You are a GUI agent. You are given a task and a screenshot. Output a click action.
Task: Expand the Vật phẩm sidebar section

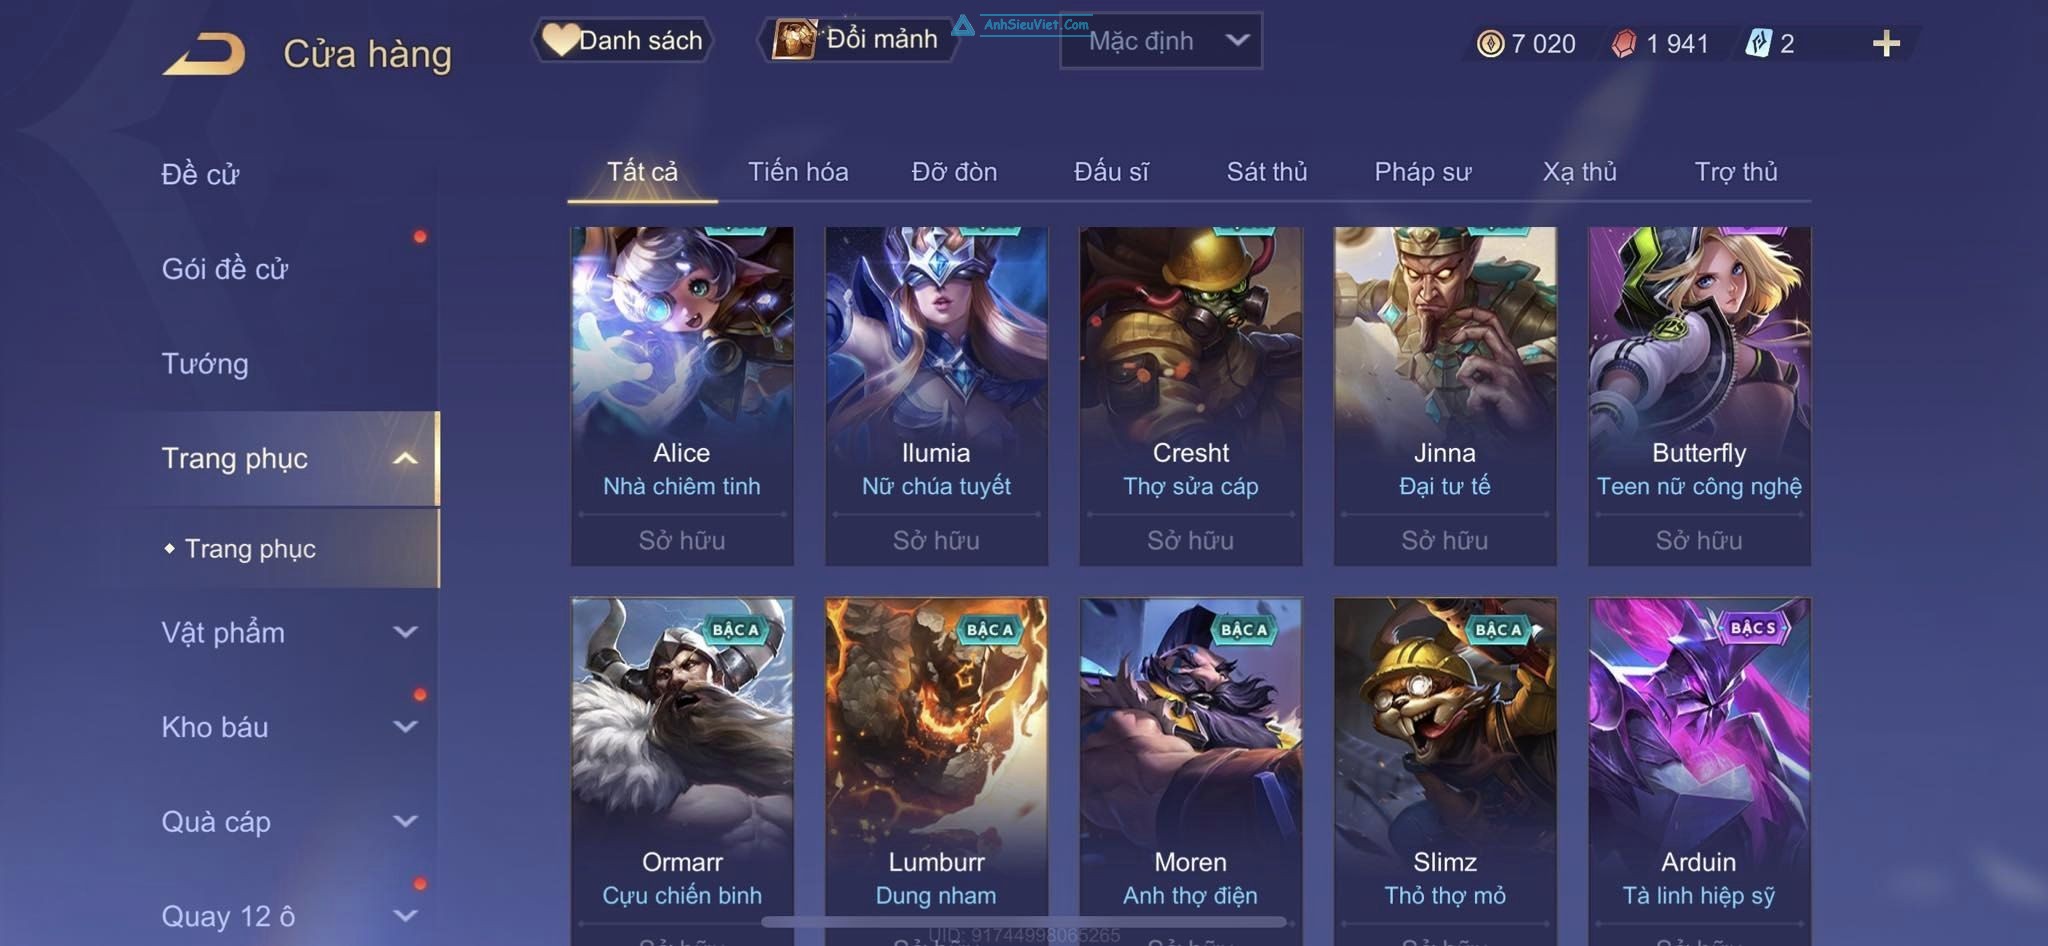click(x=405, y=632)
